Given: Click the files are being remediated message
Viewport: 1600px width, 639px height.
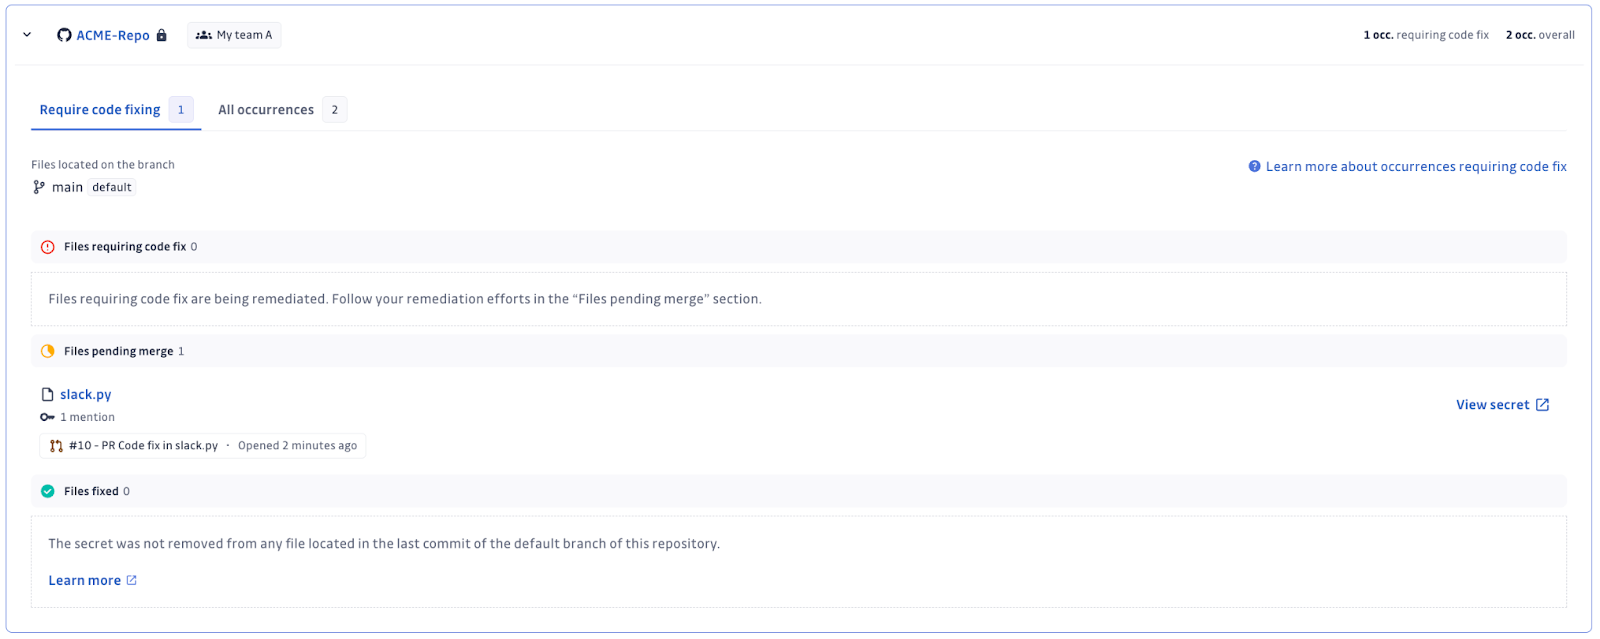Looking at the screenshot, I should [x=405, y=299].
